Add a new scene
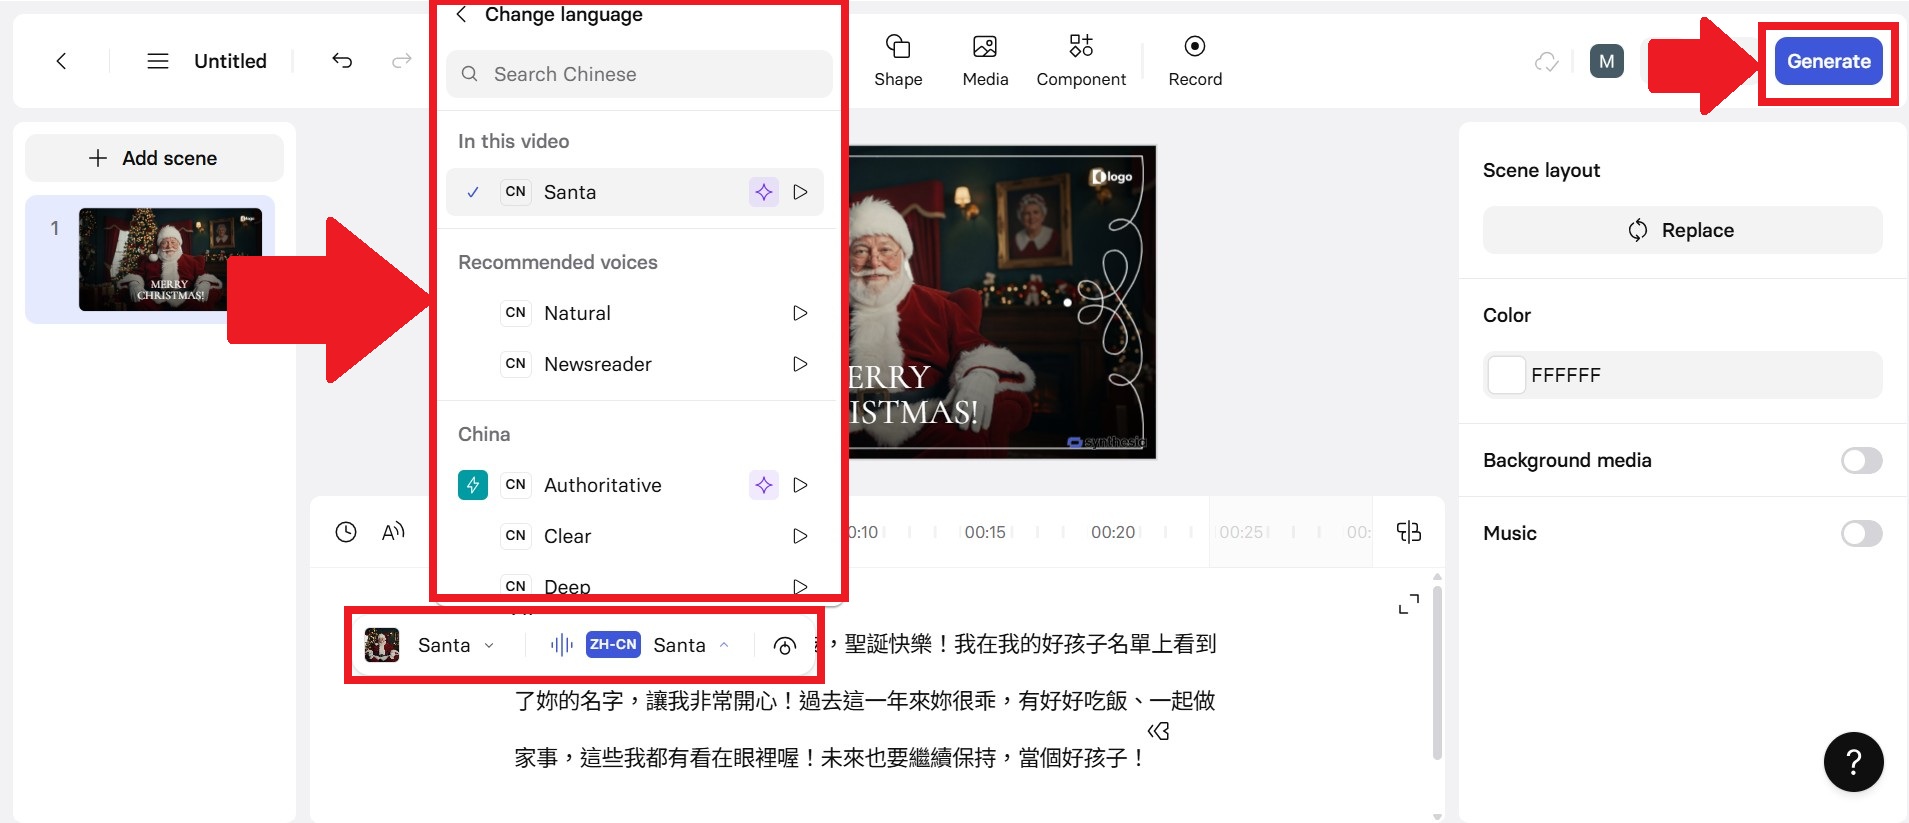 point(154,158)
